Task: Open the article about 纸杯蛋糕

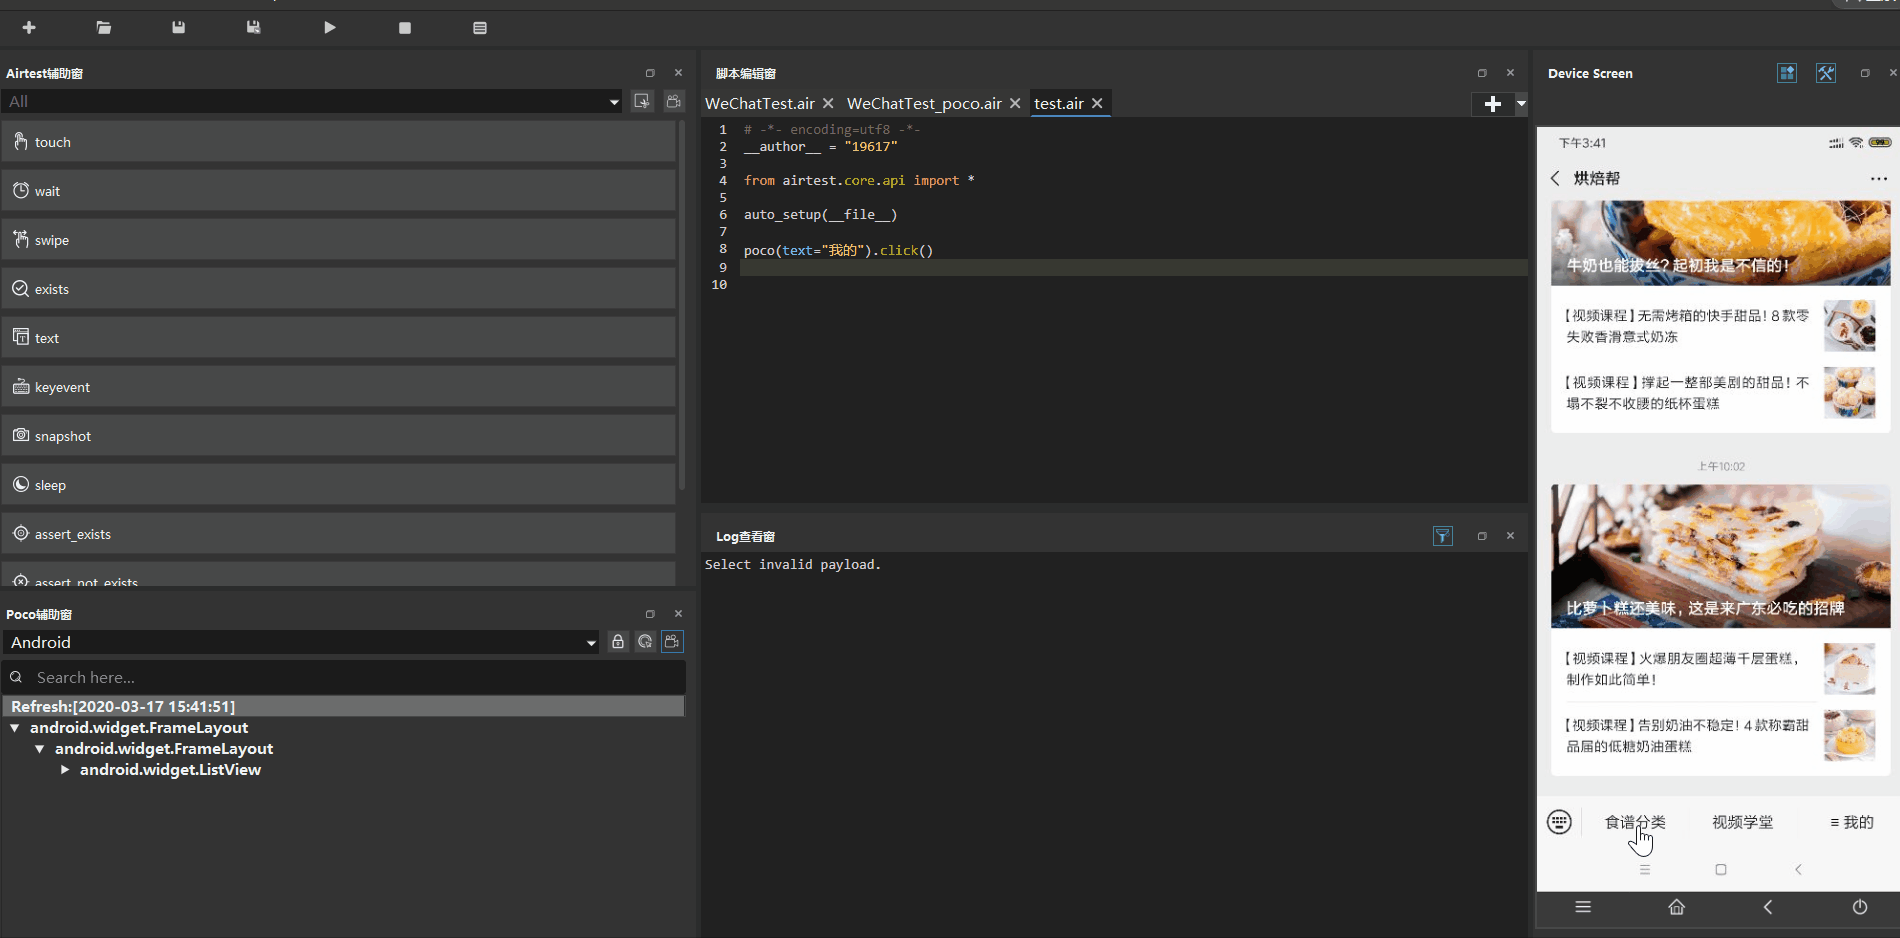Action: click(x=1719, y=393)
